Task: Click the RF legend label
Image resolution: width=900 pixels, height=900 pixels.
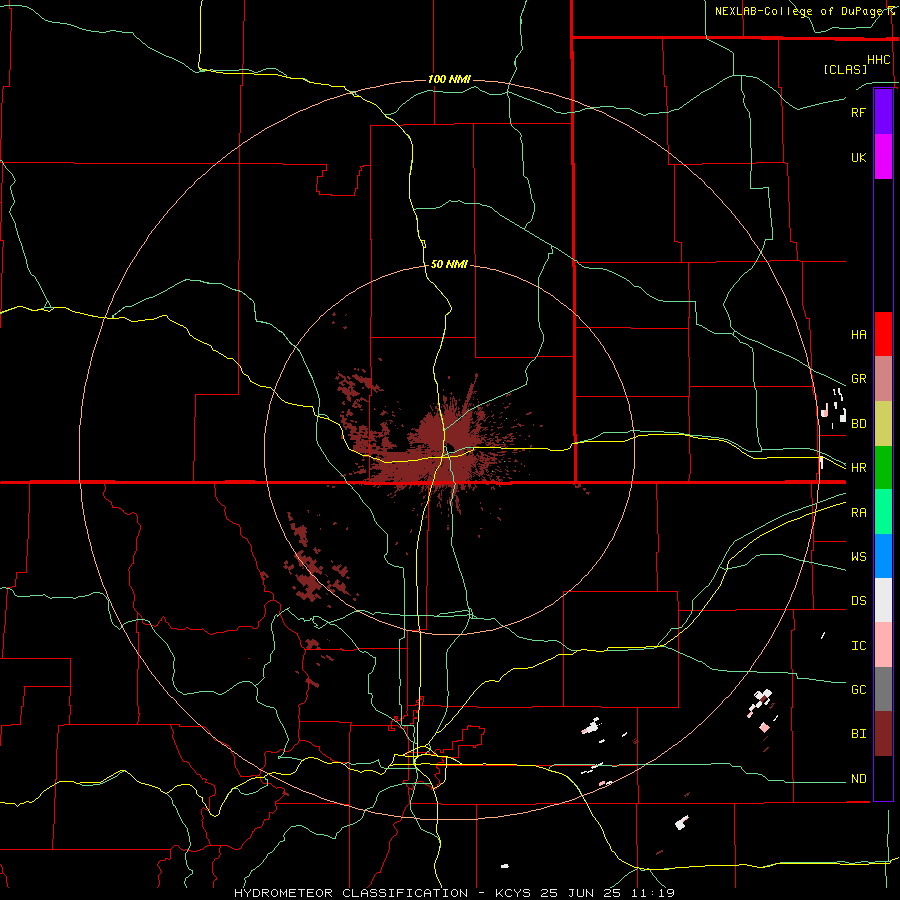Action: point(858,112)
